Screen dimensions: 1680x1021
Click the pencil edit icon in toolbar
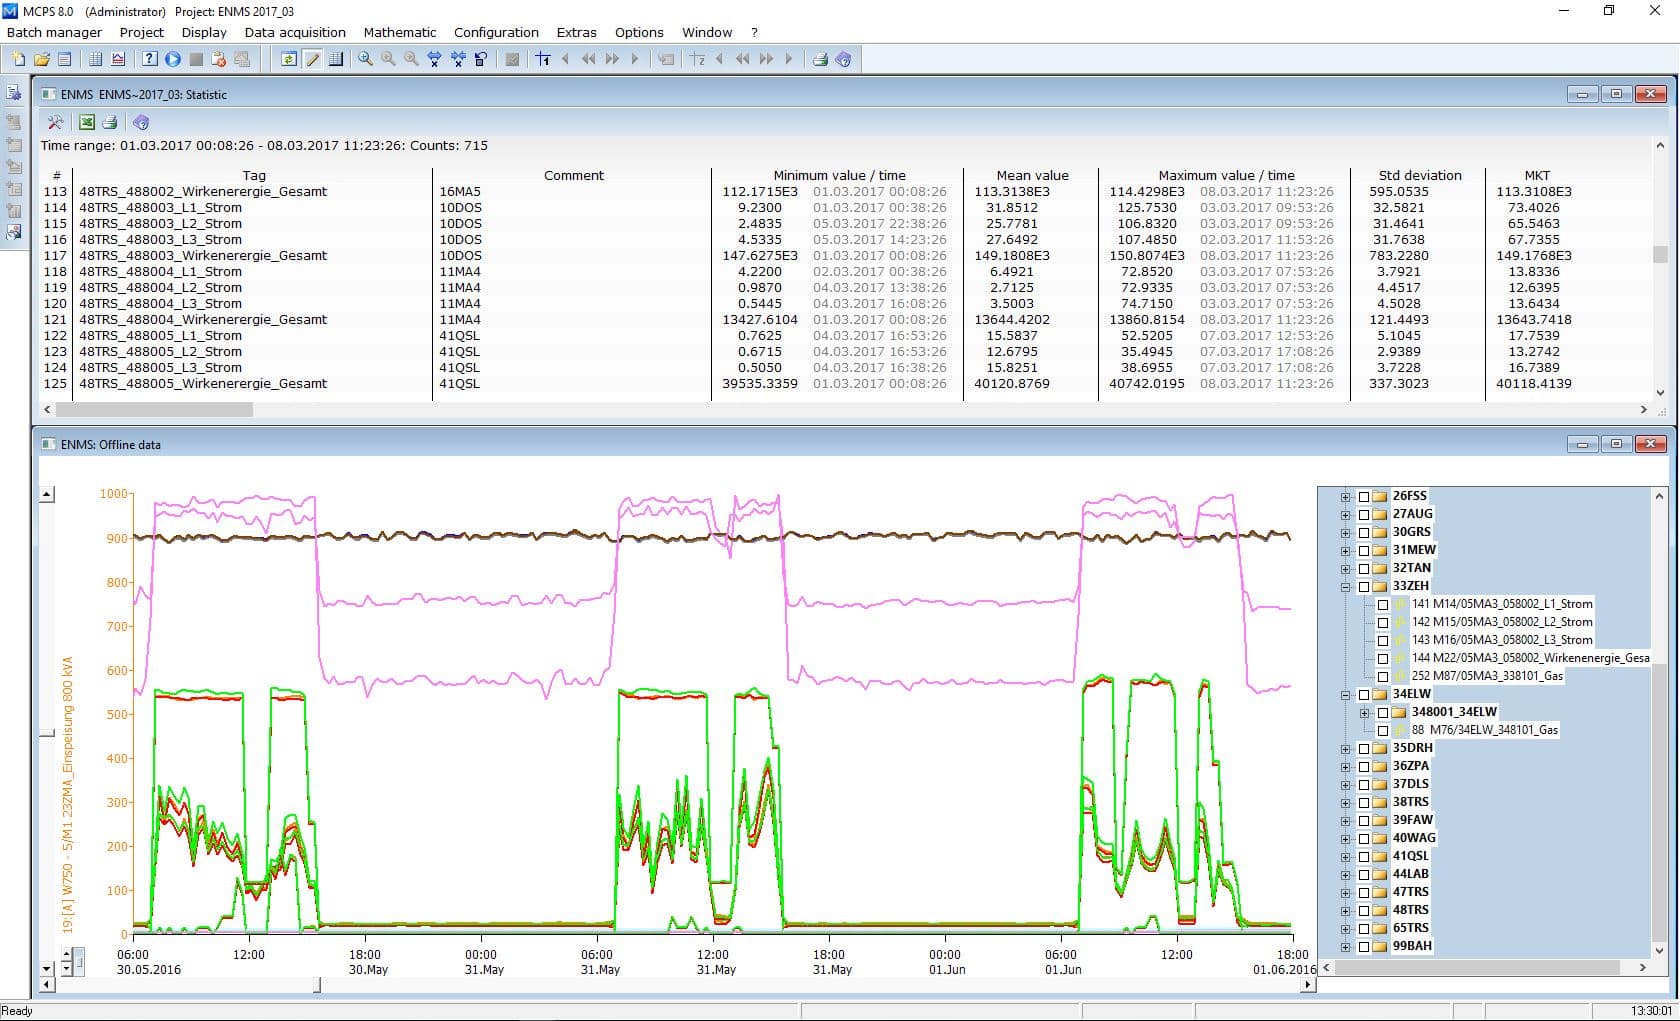[313, 59]
